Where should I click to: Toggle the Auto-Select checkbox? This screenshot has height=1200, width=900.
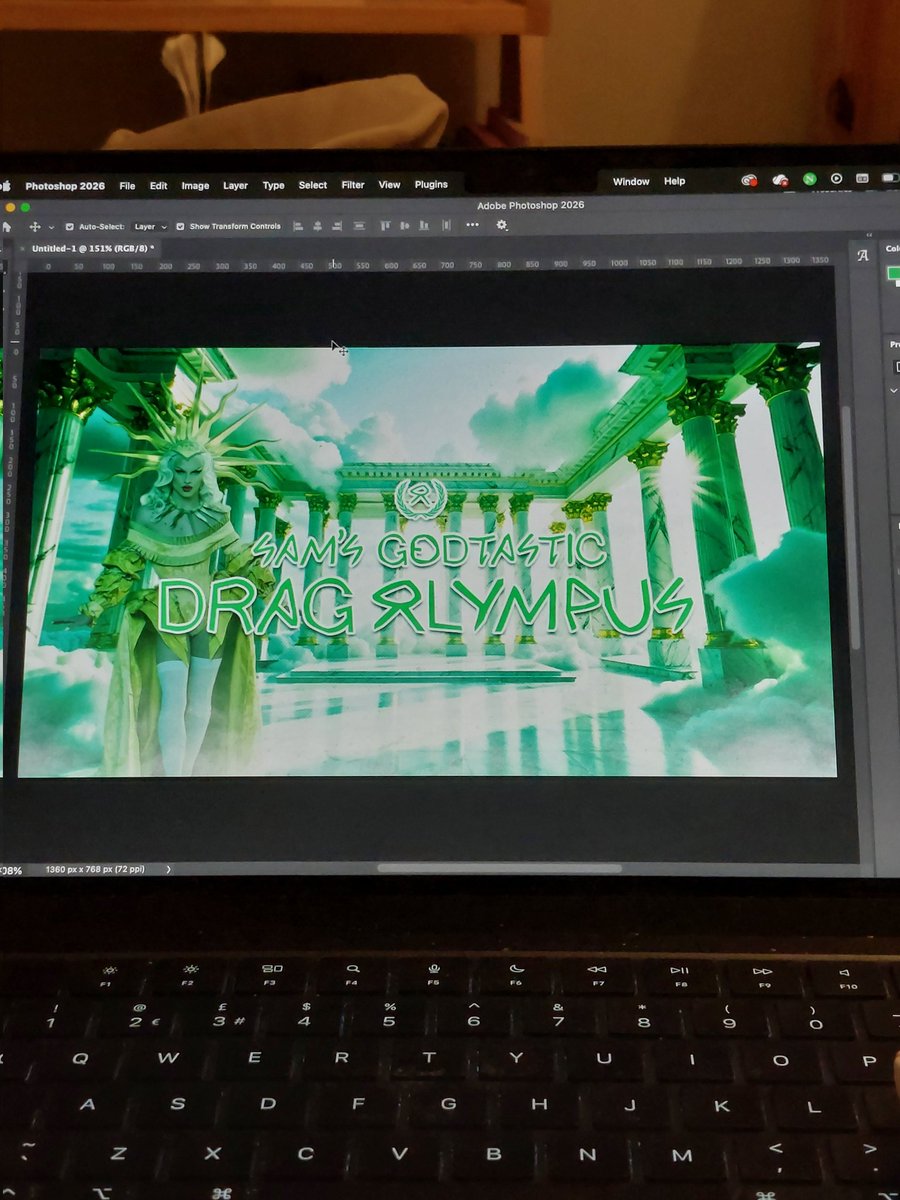[69, 227]
